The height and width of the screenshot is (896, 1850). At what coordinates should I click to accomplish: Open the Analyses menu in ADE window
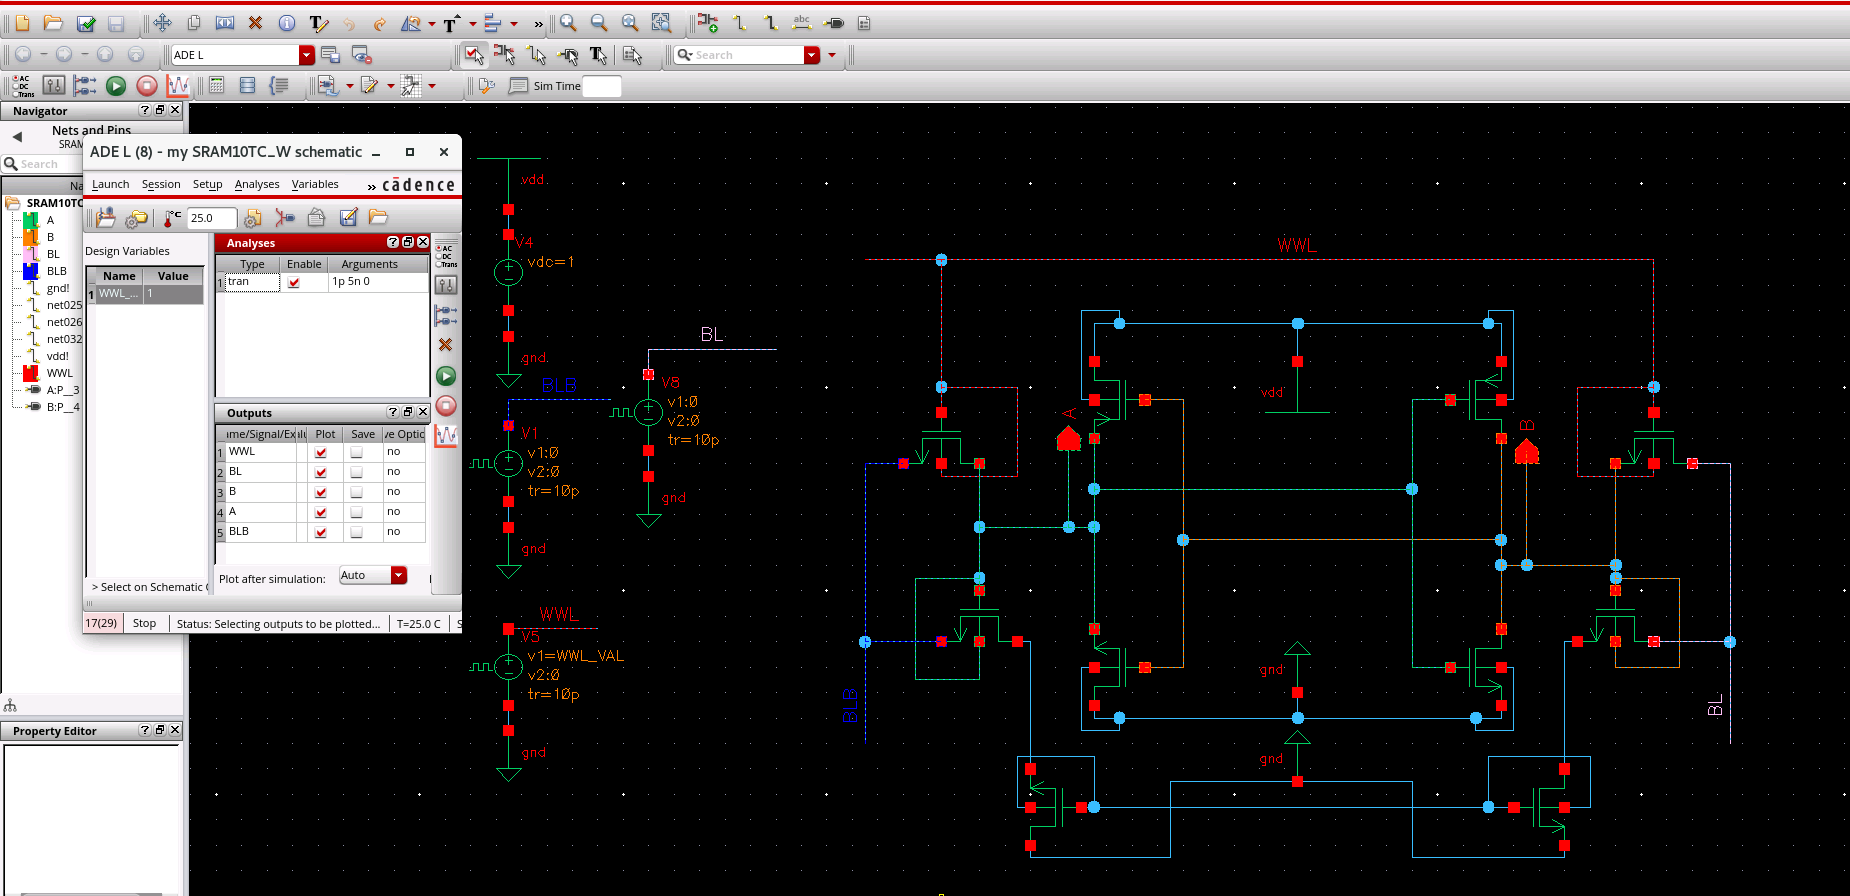(257, 184)
